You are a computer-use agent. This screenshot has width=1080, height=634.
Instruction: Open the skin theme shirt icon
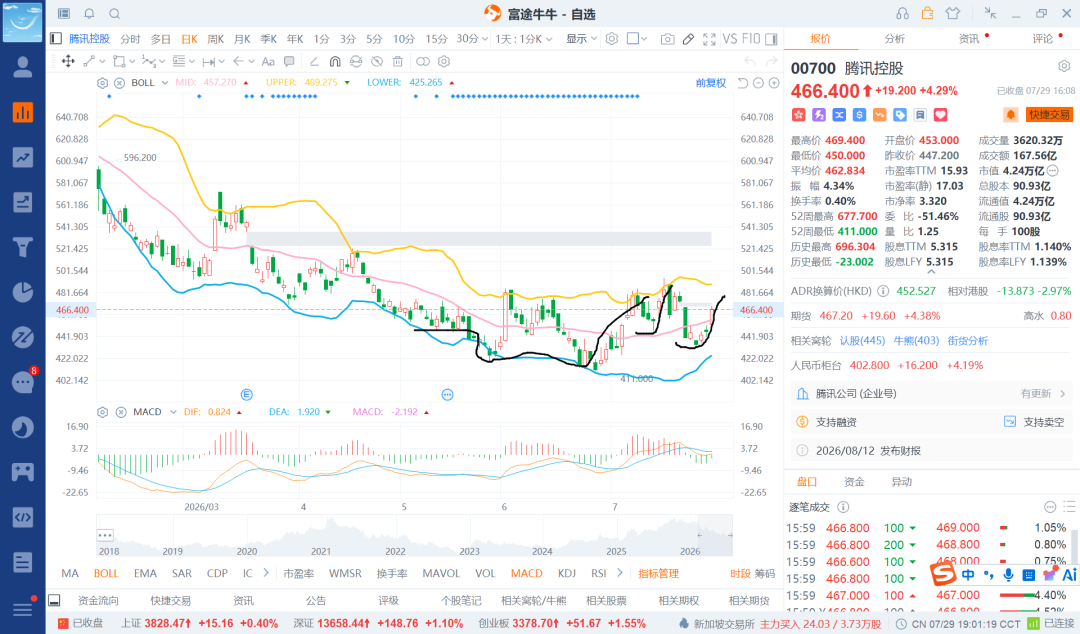tap(953, 13)
